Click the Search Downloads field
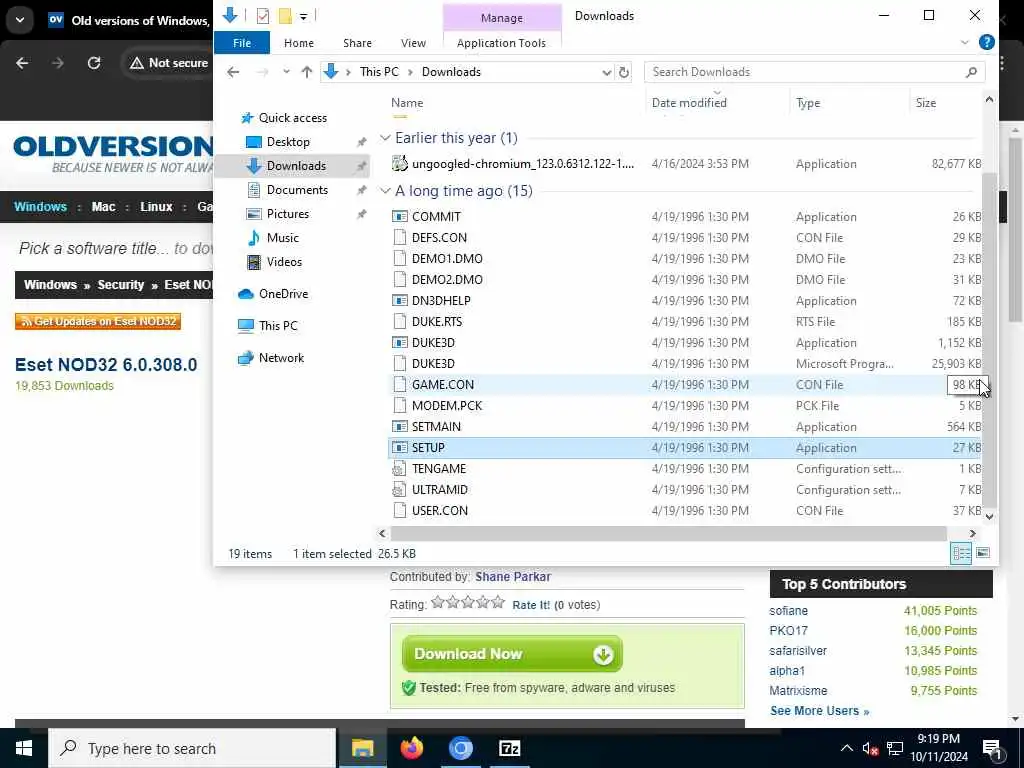Screen dimensions: 1024x768 814,72
